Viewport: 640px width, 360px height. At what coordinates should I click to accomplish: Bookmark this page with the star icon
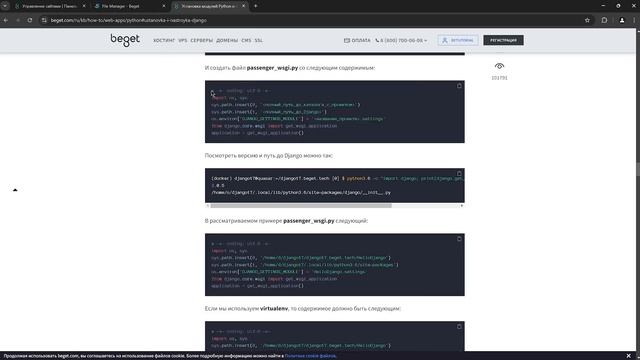[x=587, y=20]
